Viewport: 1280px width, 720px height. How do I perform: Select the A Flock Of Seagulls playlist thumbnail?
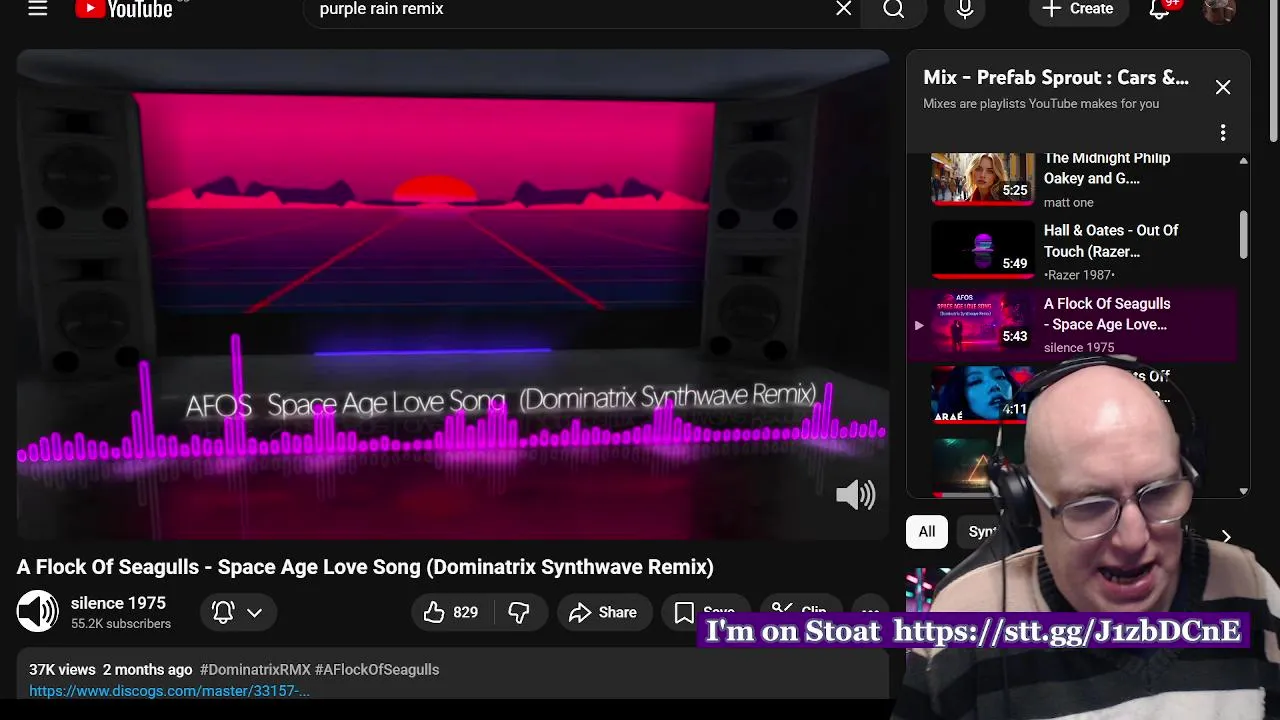point(983,322)
